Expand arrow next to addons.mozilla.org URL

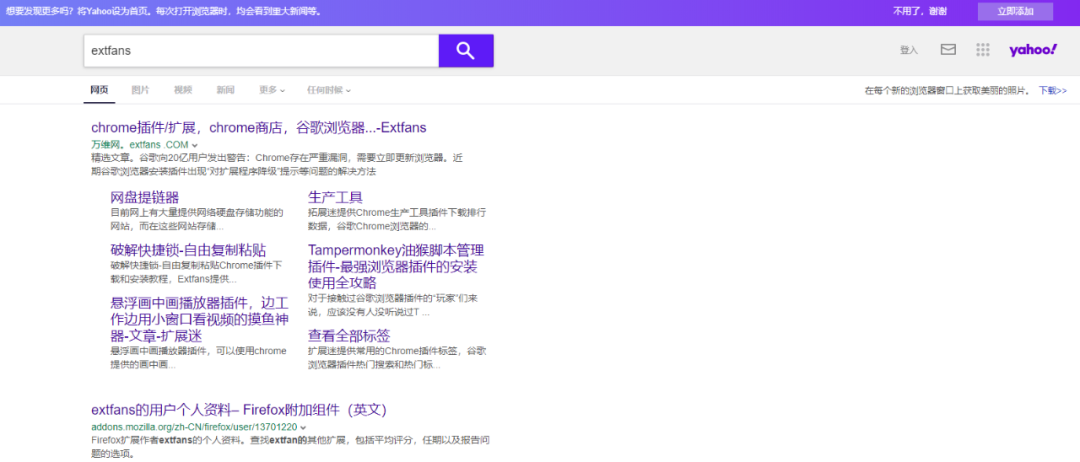click(303, 427)
